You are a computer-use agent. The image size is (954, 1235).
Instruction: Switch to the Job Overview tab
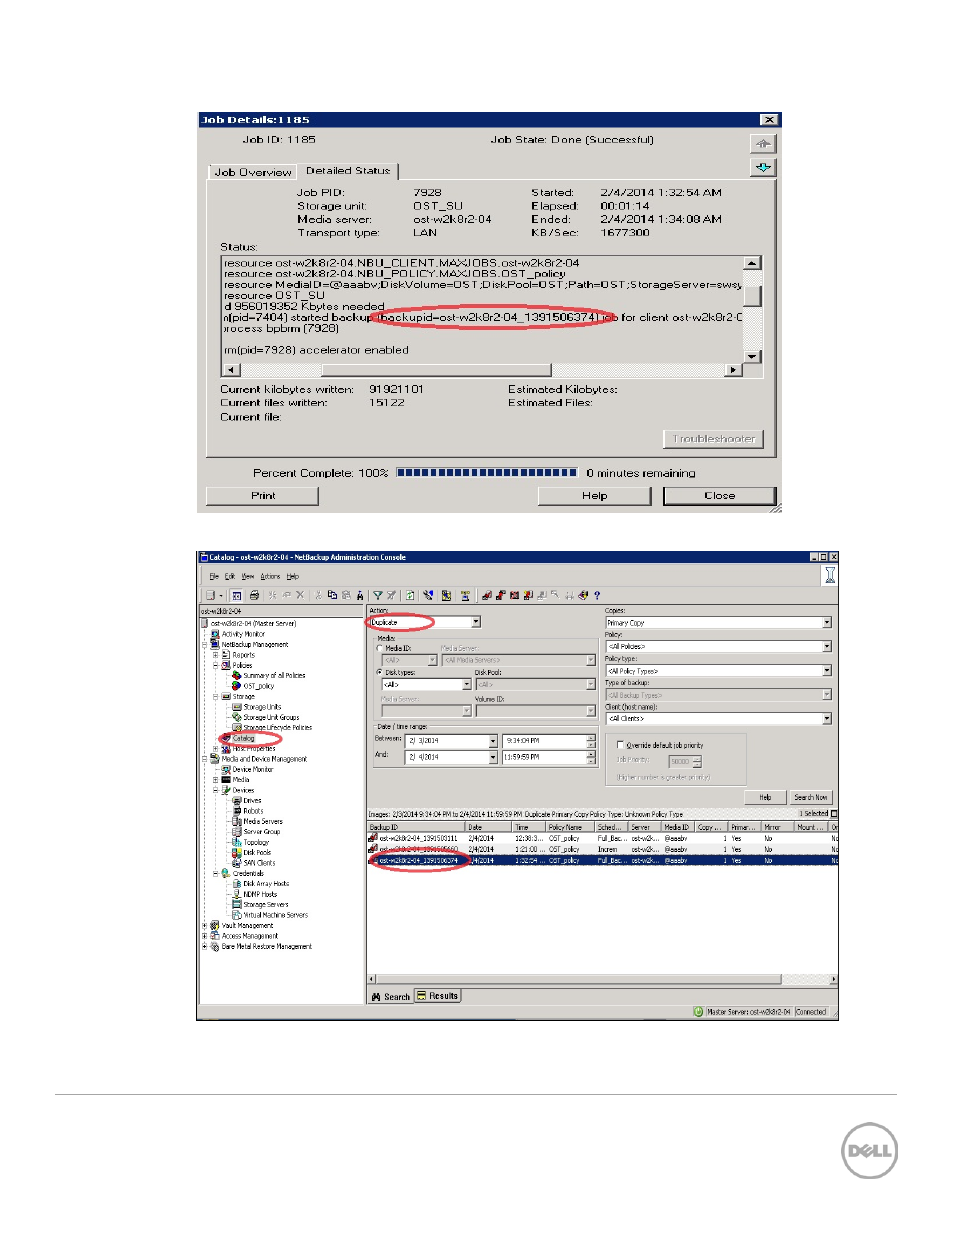[253, 172]
